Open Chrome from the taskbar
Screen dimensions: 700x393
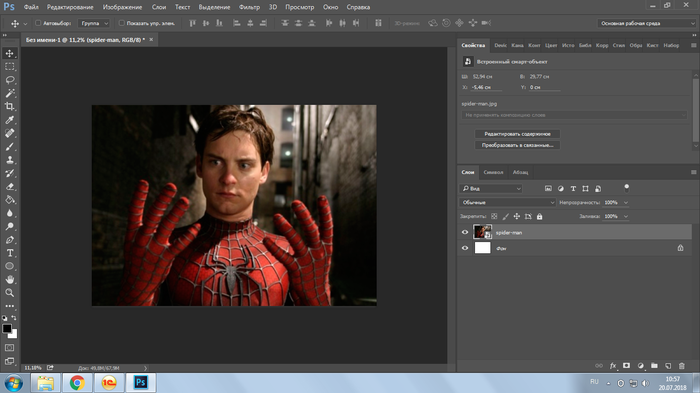pos(77,383)
